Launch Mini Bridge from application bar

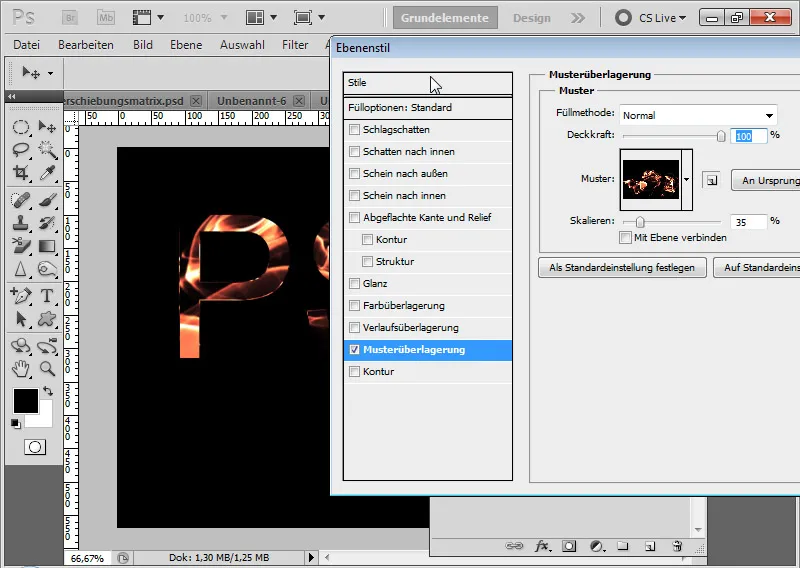(106, 18)
